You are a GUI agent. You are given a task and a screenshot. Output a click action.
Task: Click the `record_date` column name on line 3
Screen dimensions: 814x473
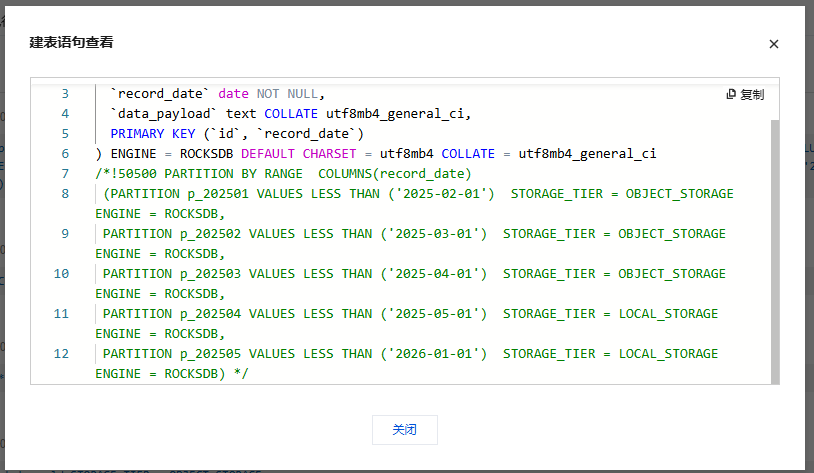159,94
